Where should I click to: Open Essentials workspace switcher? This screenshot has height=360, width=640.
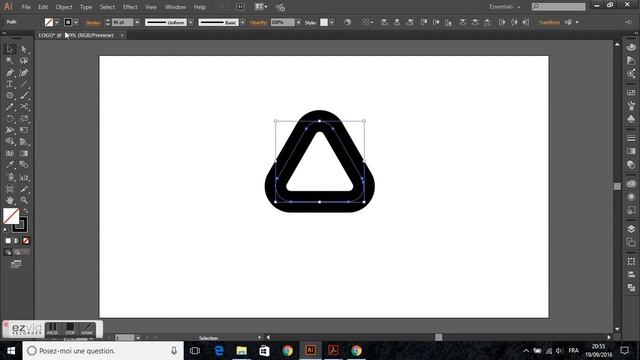[x=504, y=7]
